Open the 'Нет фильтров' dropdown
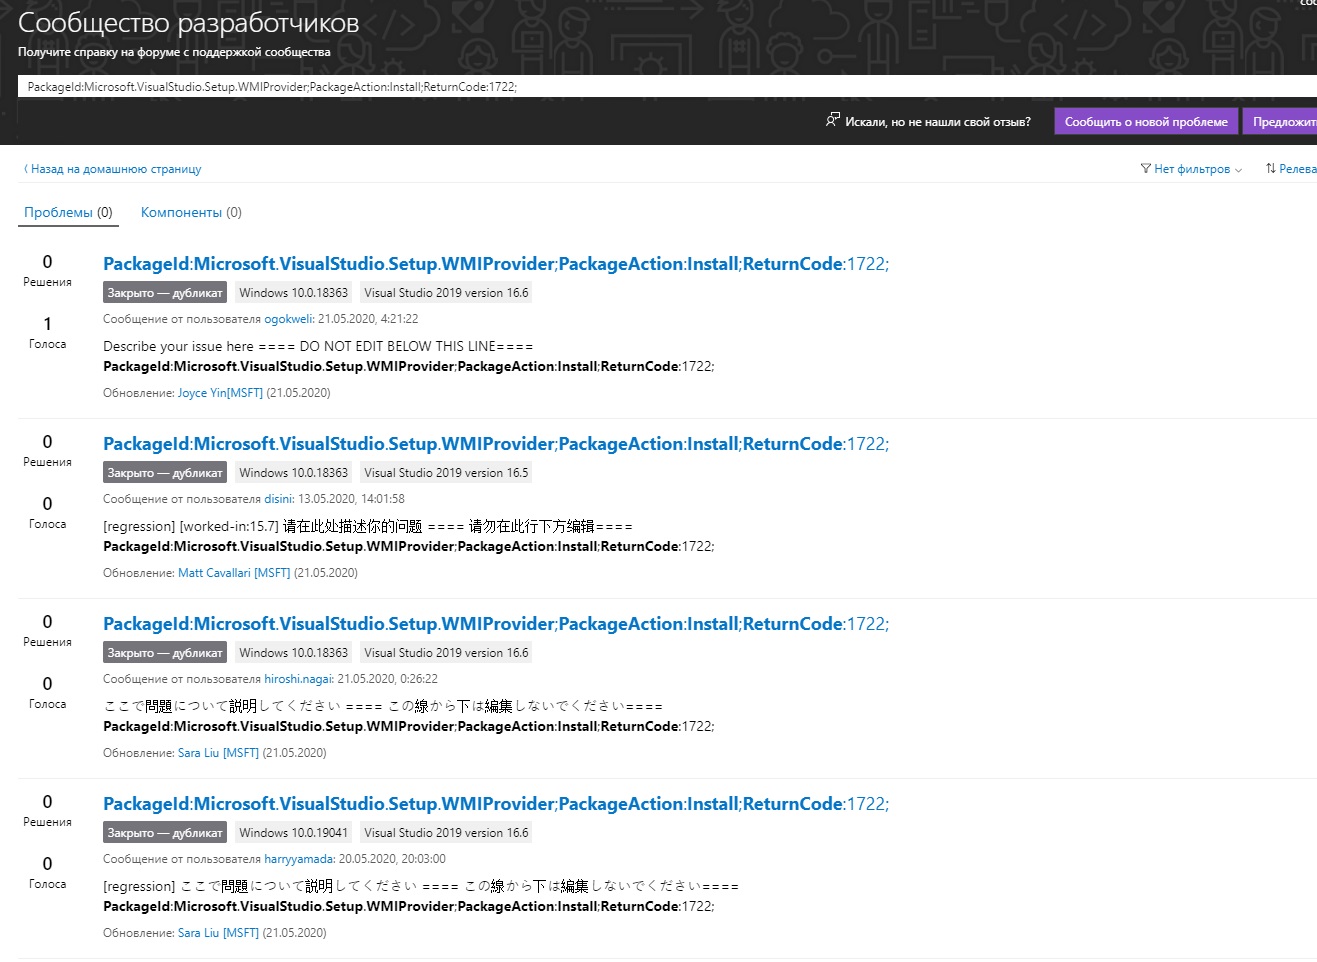Image resolution: width=1317 pixels, height=962 pixels. 1191,169
